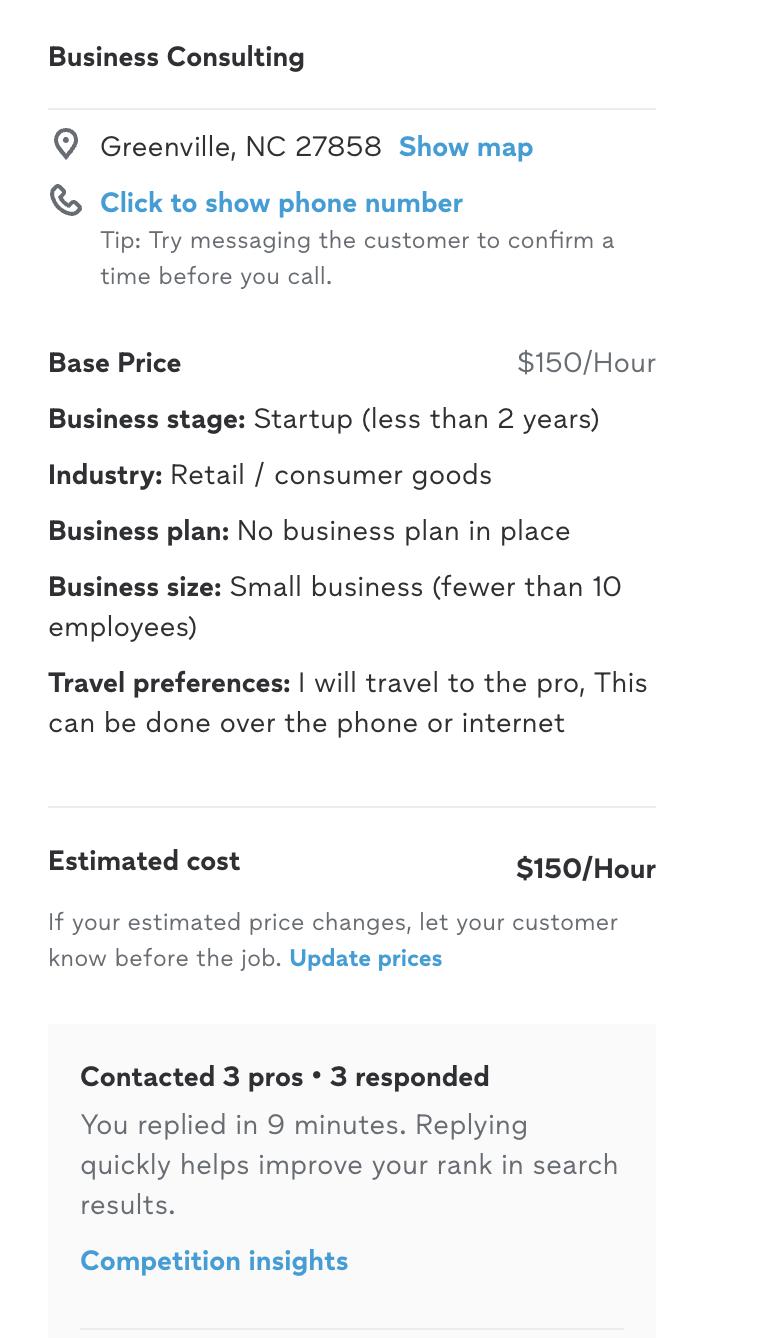Click the Greenville, NC 27858 address text
The width and height of the screenshot is (762, 1338).
[x=240, y=147]
